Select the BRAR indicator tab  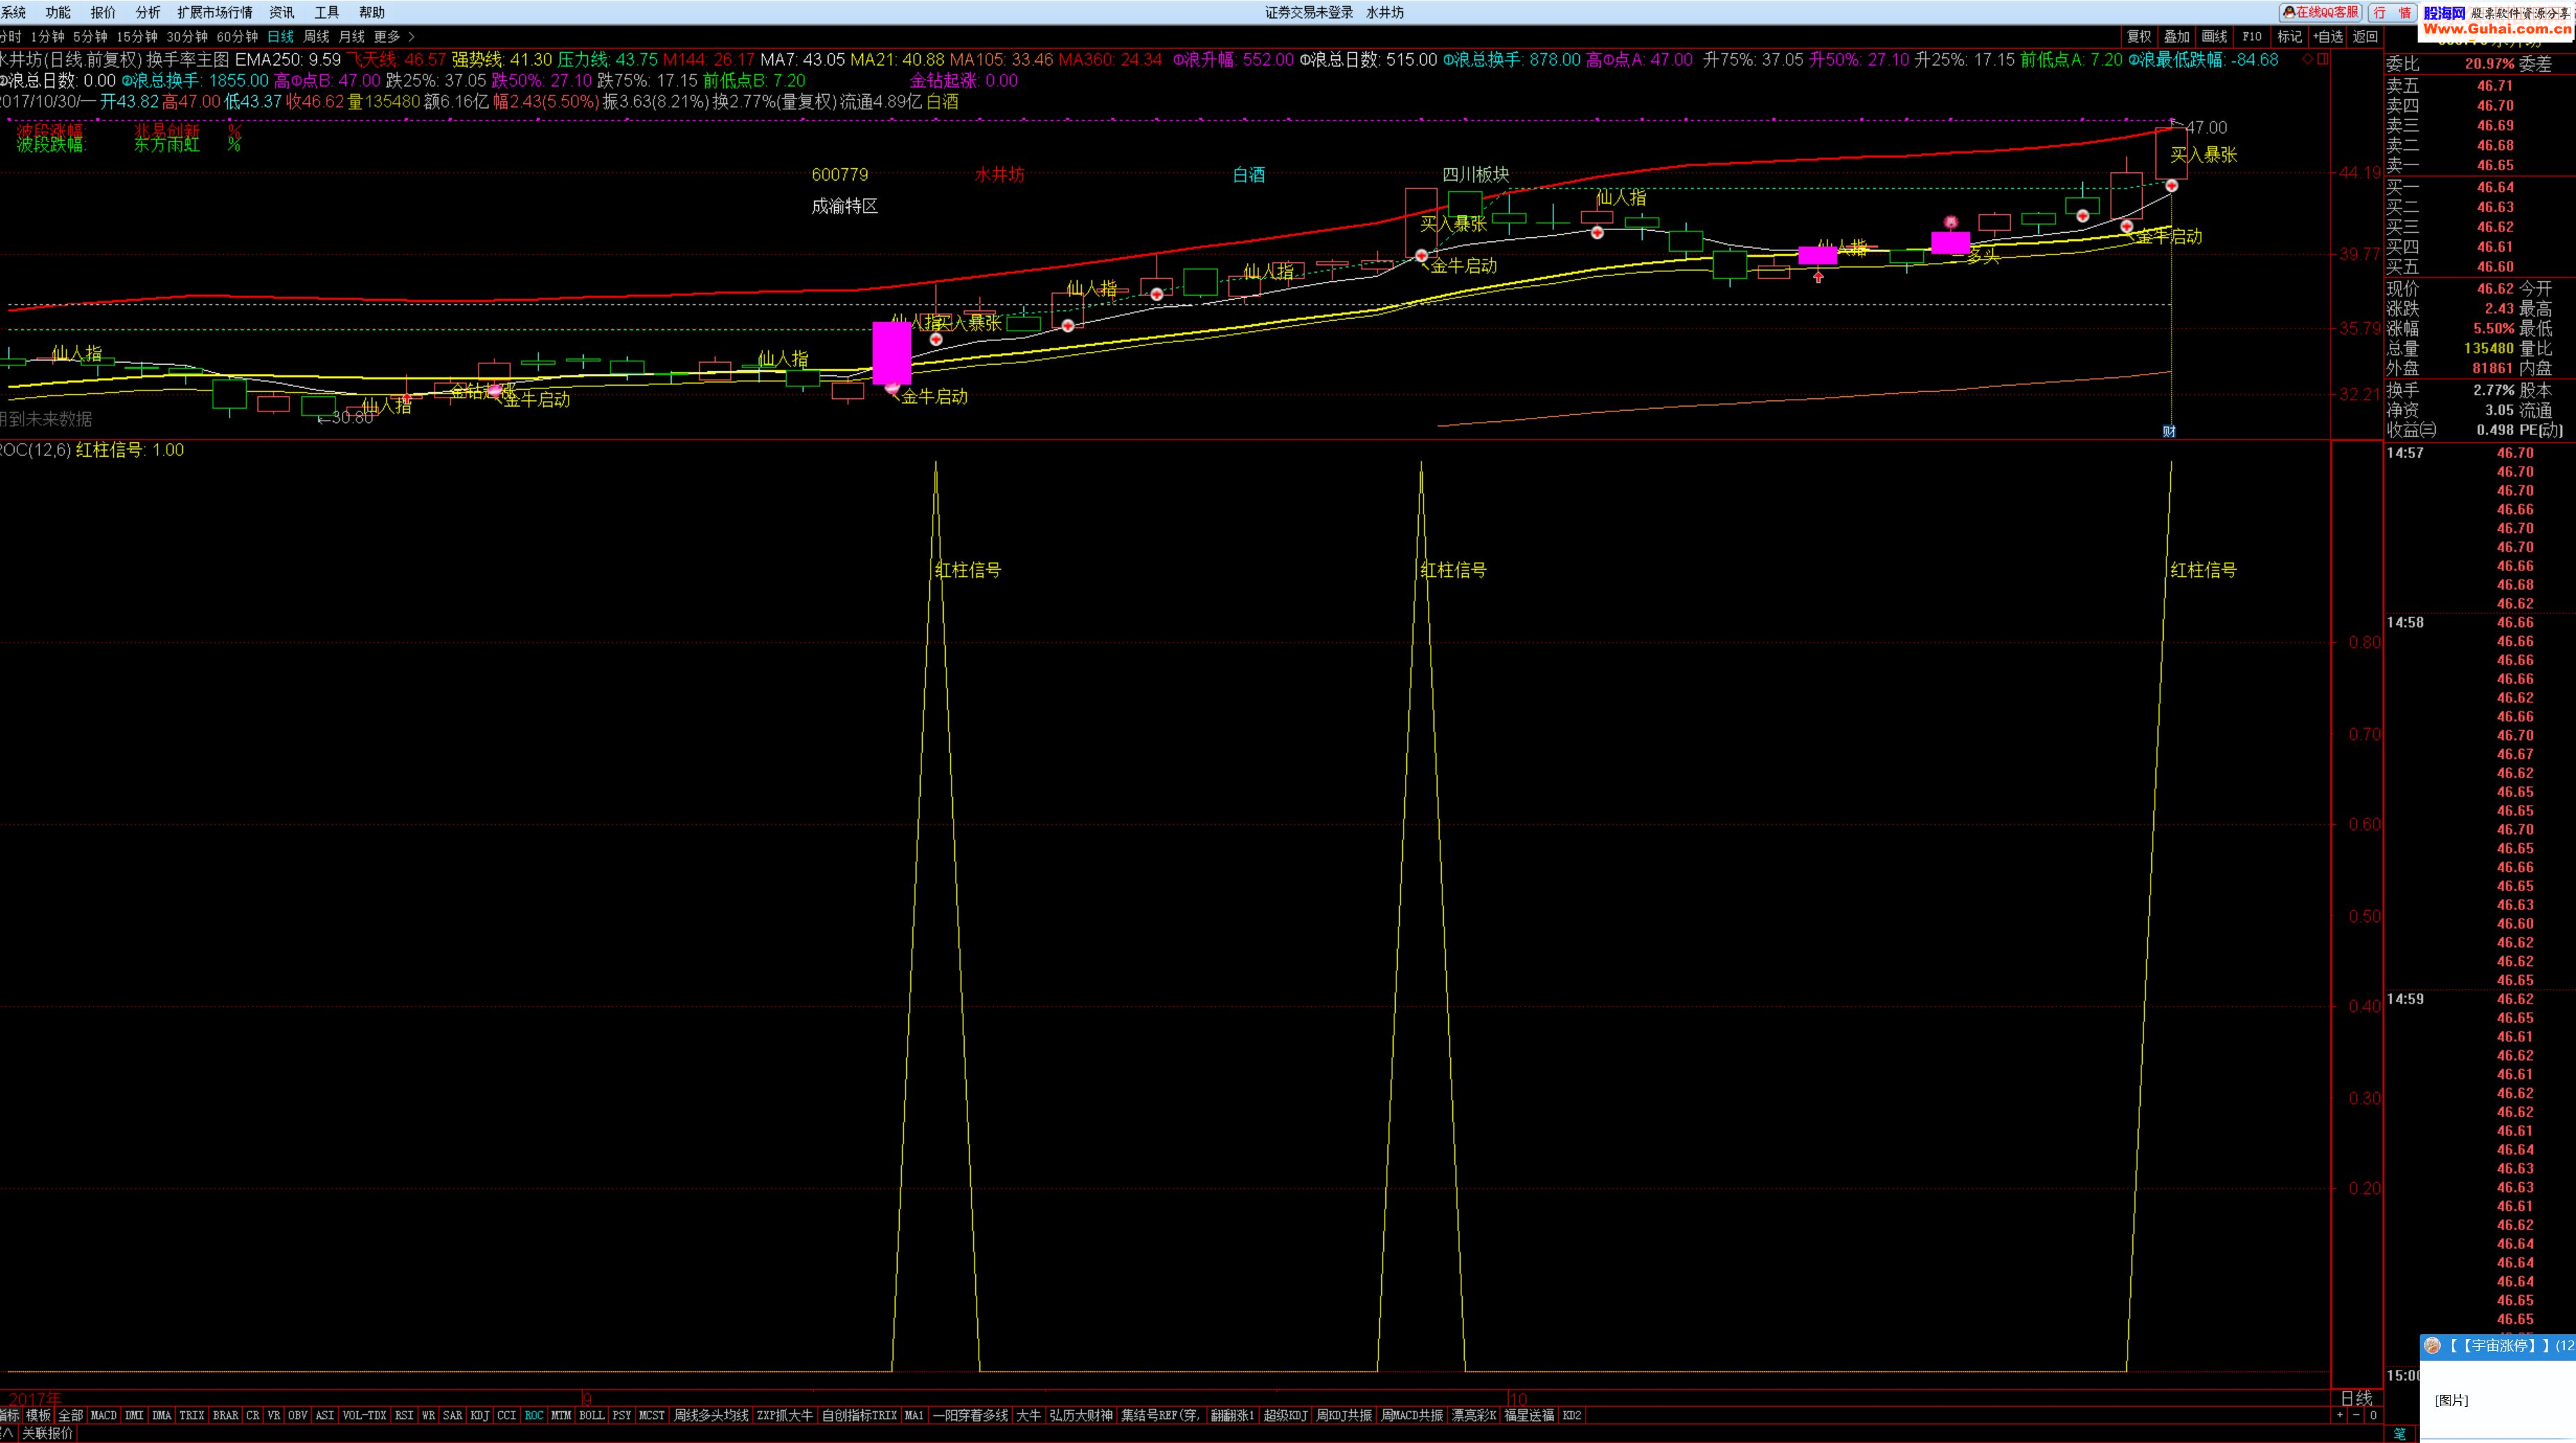coord(226,1415)
